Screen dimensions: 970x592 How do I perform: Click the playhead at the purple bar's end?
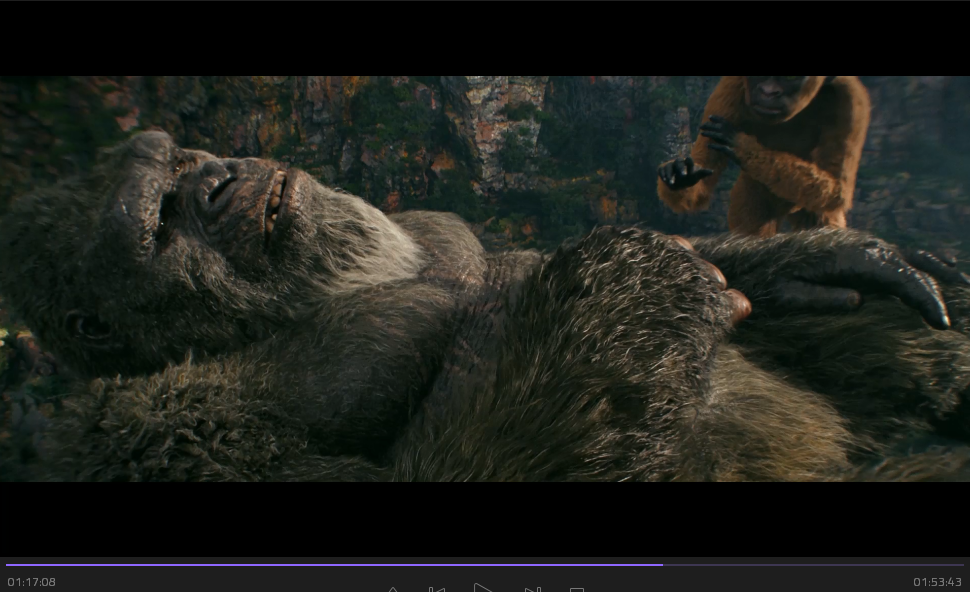[x=662, y=565]
